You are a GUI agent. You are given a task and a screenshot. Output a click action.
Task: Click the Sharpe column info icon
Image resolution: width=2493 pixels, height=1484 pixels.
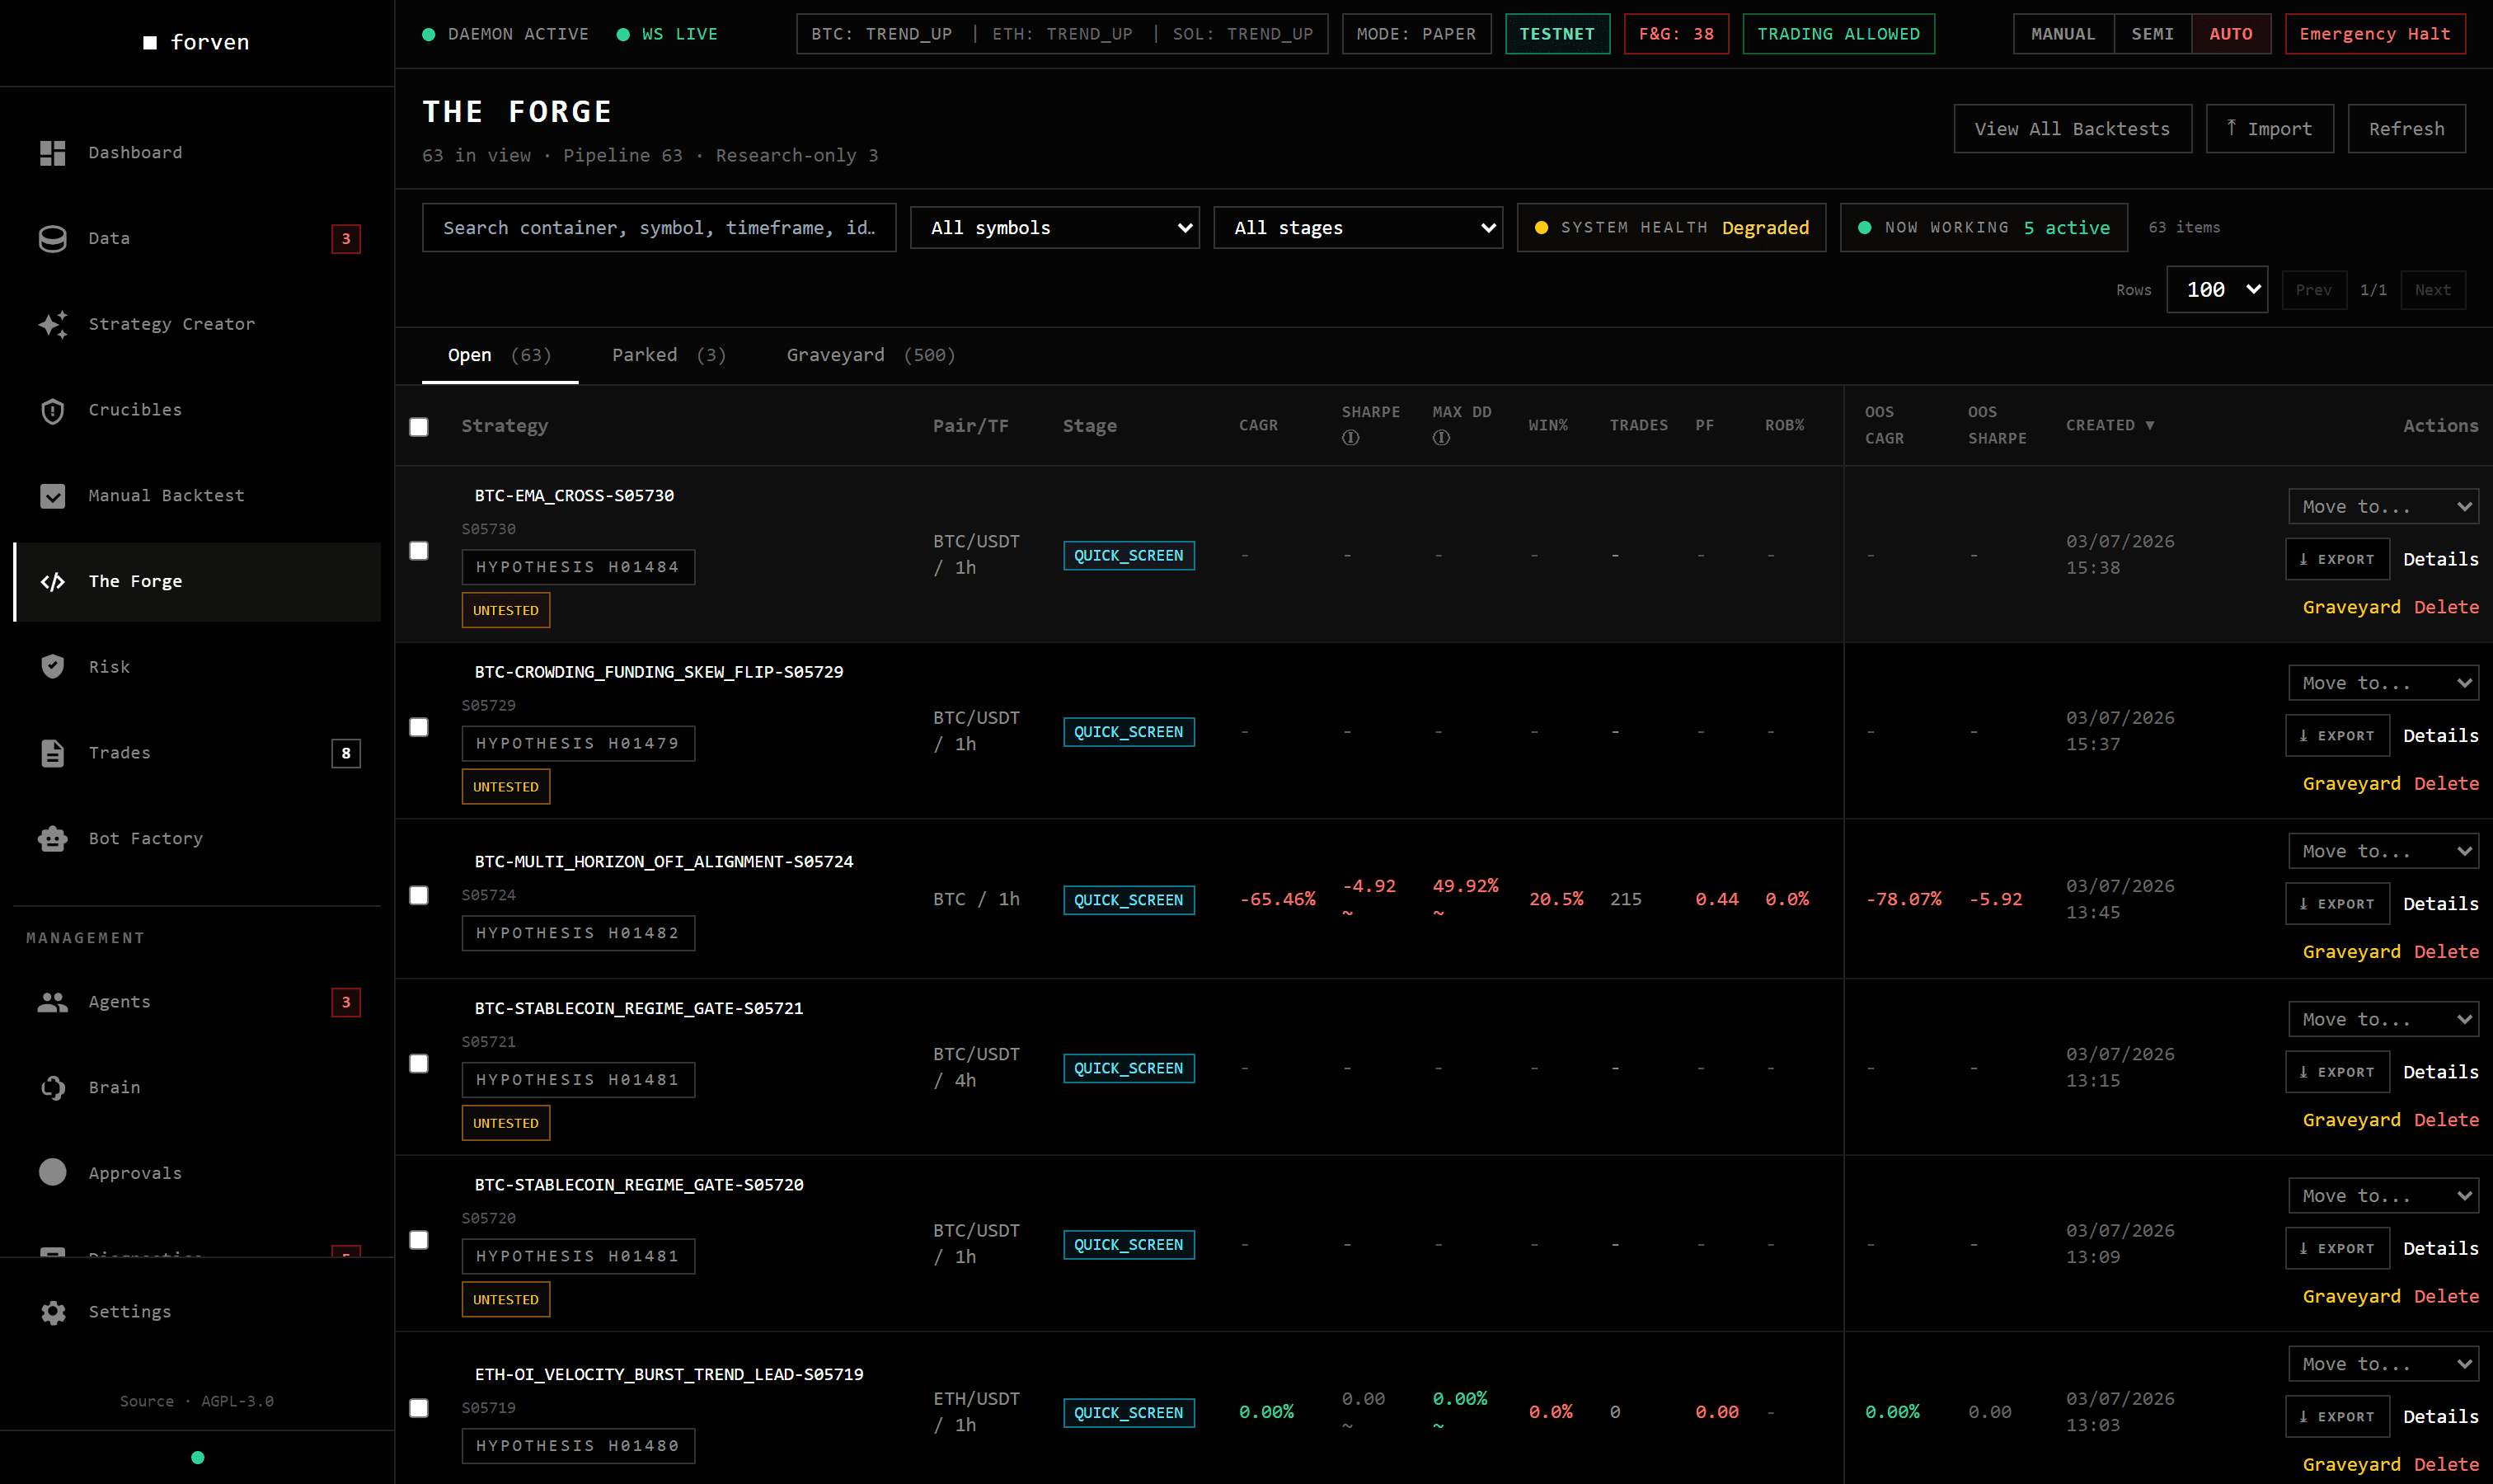(x=1350, y=438)
